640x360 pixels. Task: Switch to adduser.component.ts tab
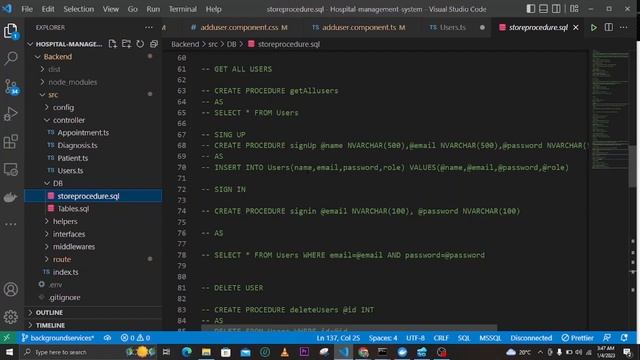(359, 27)
